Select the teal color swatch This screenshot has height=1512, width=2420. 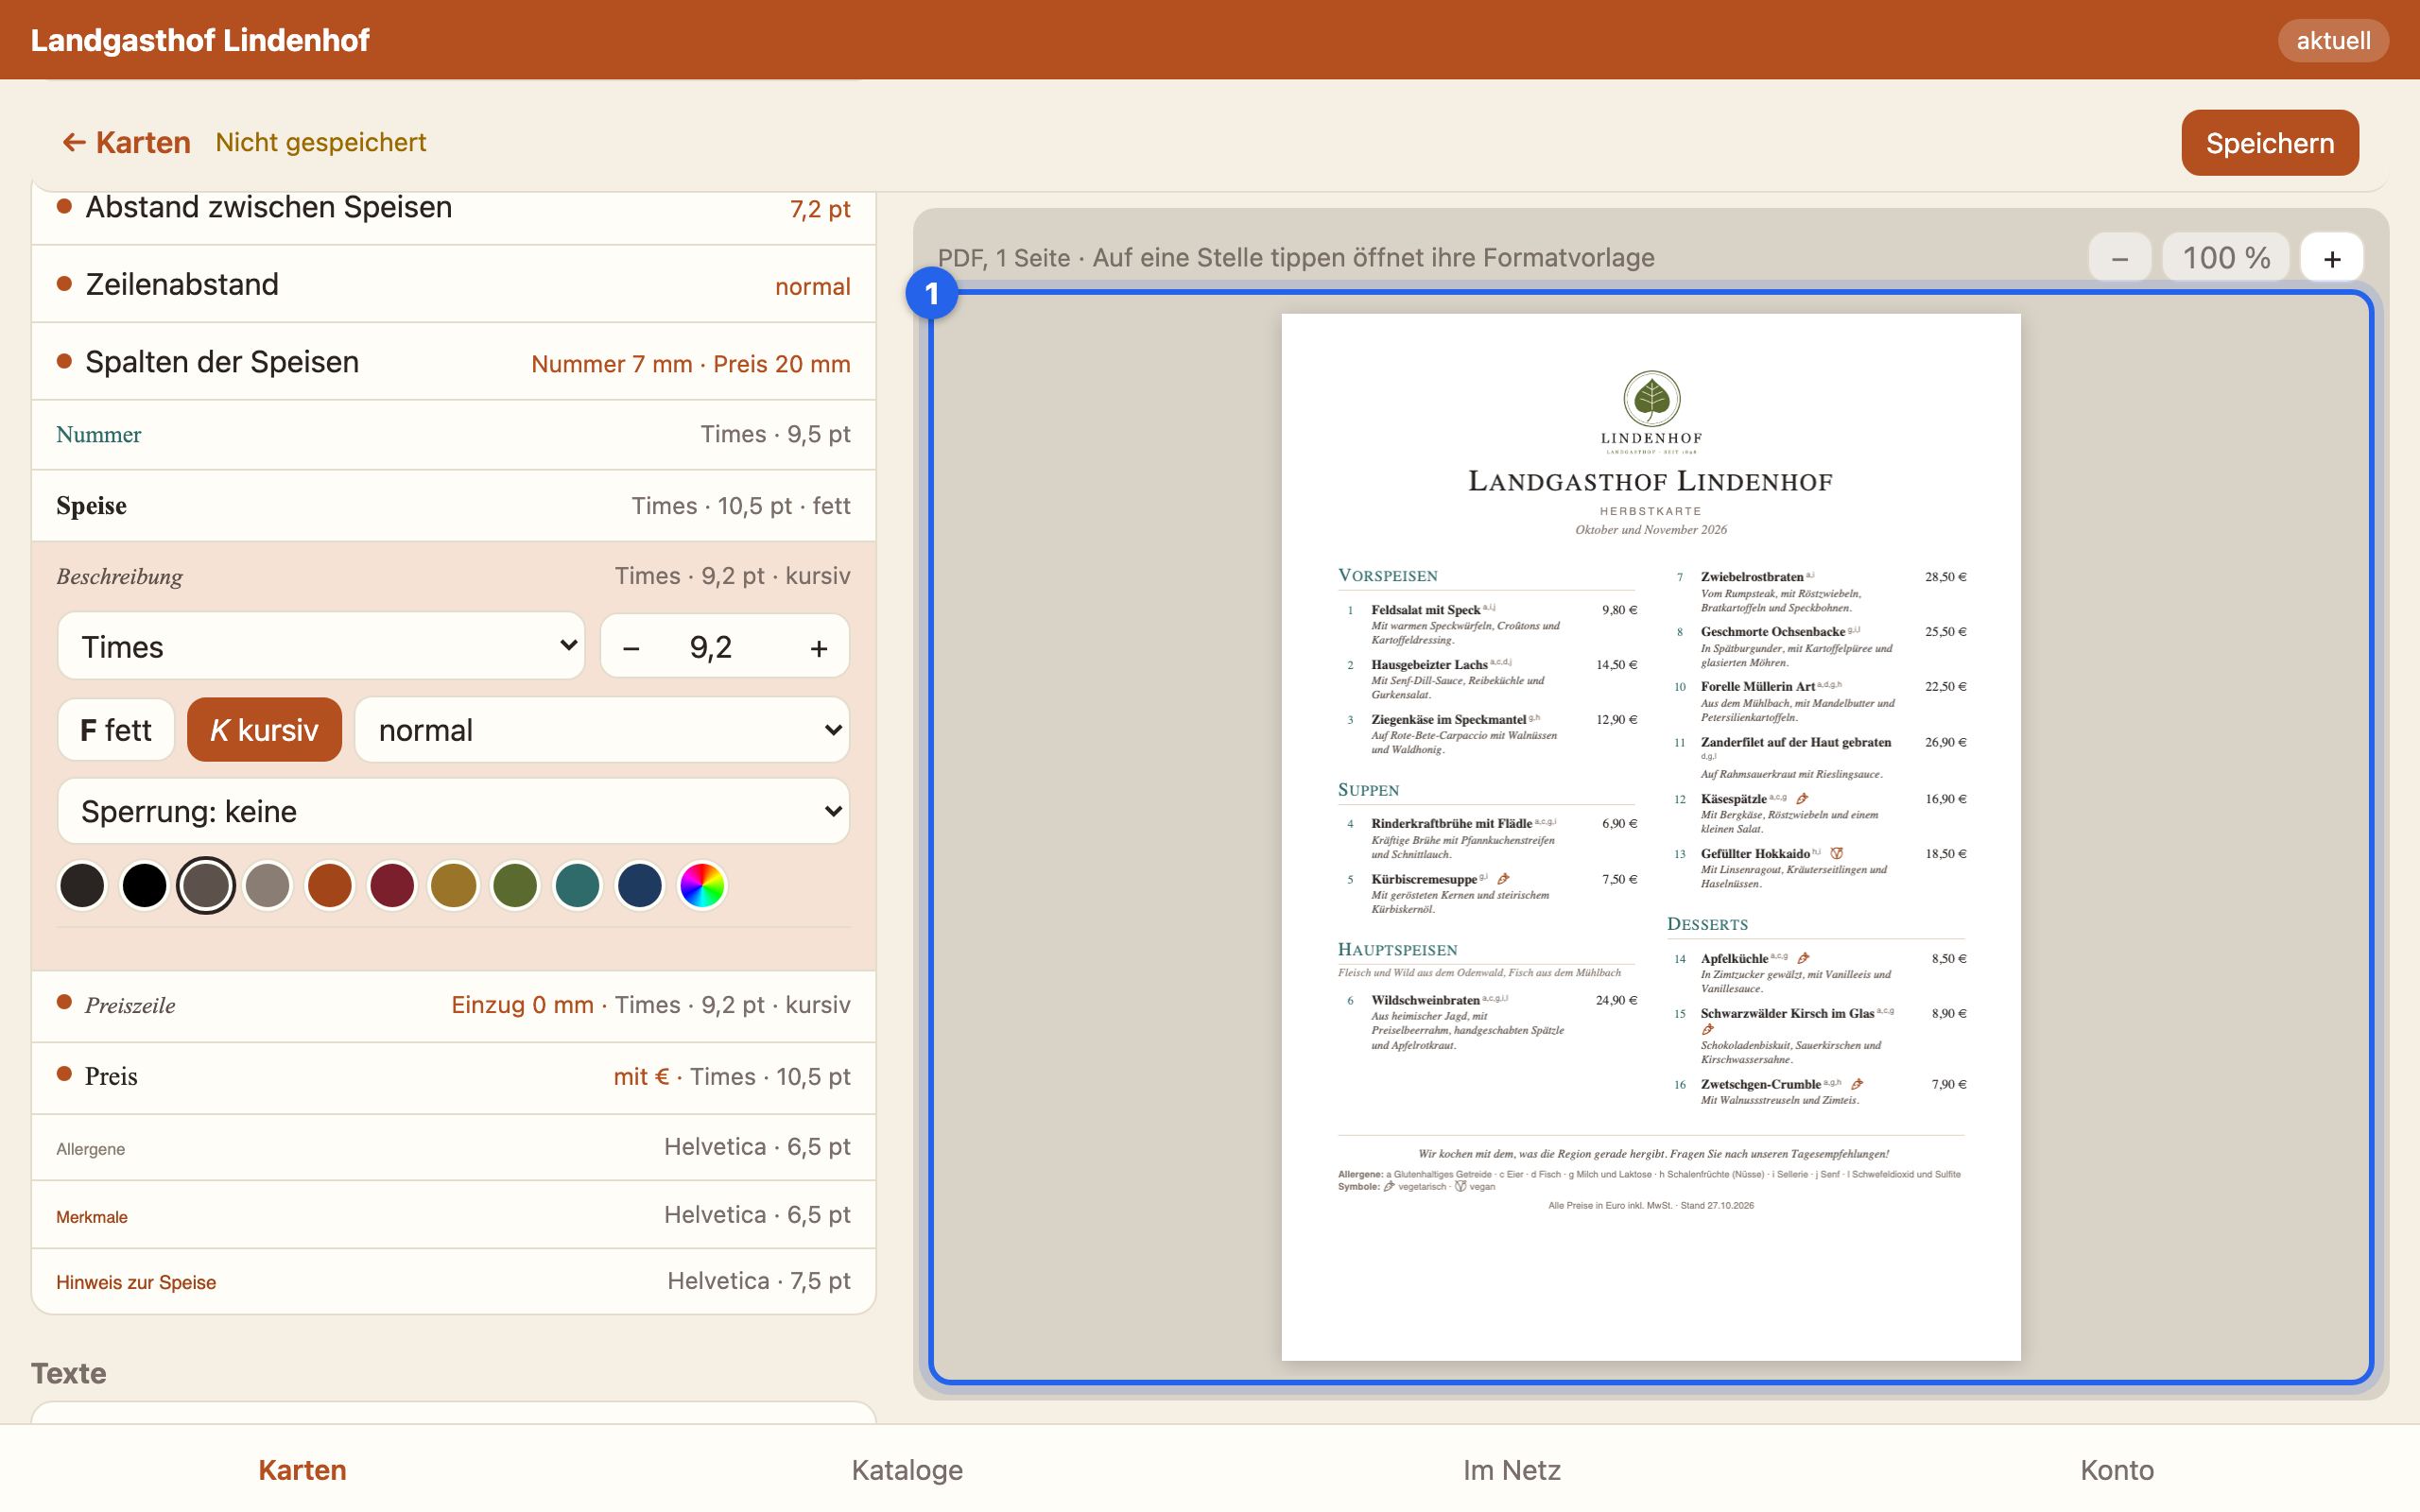tap(578, 886)
